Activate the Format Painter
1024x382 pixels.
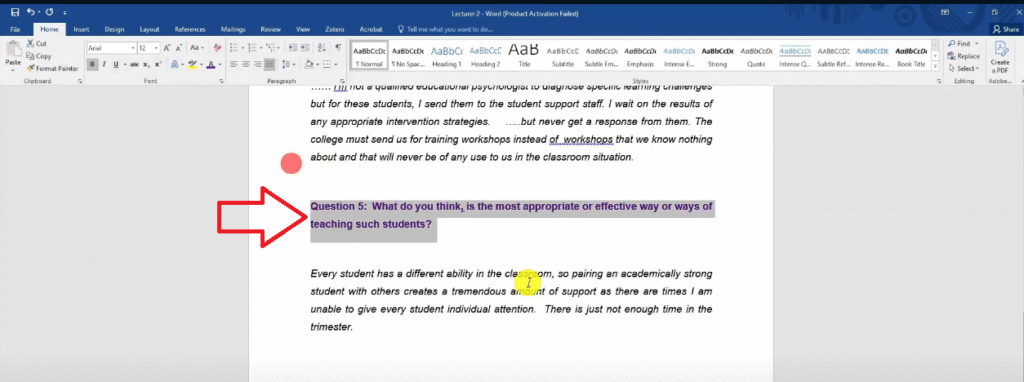point(52,68)
